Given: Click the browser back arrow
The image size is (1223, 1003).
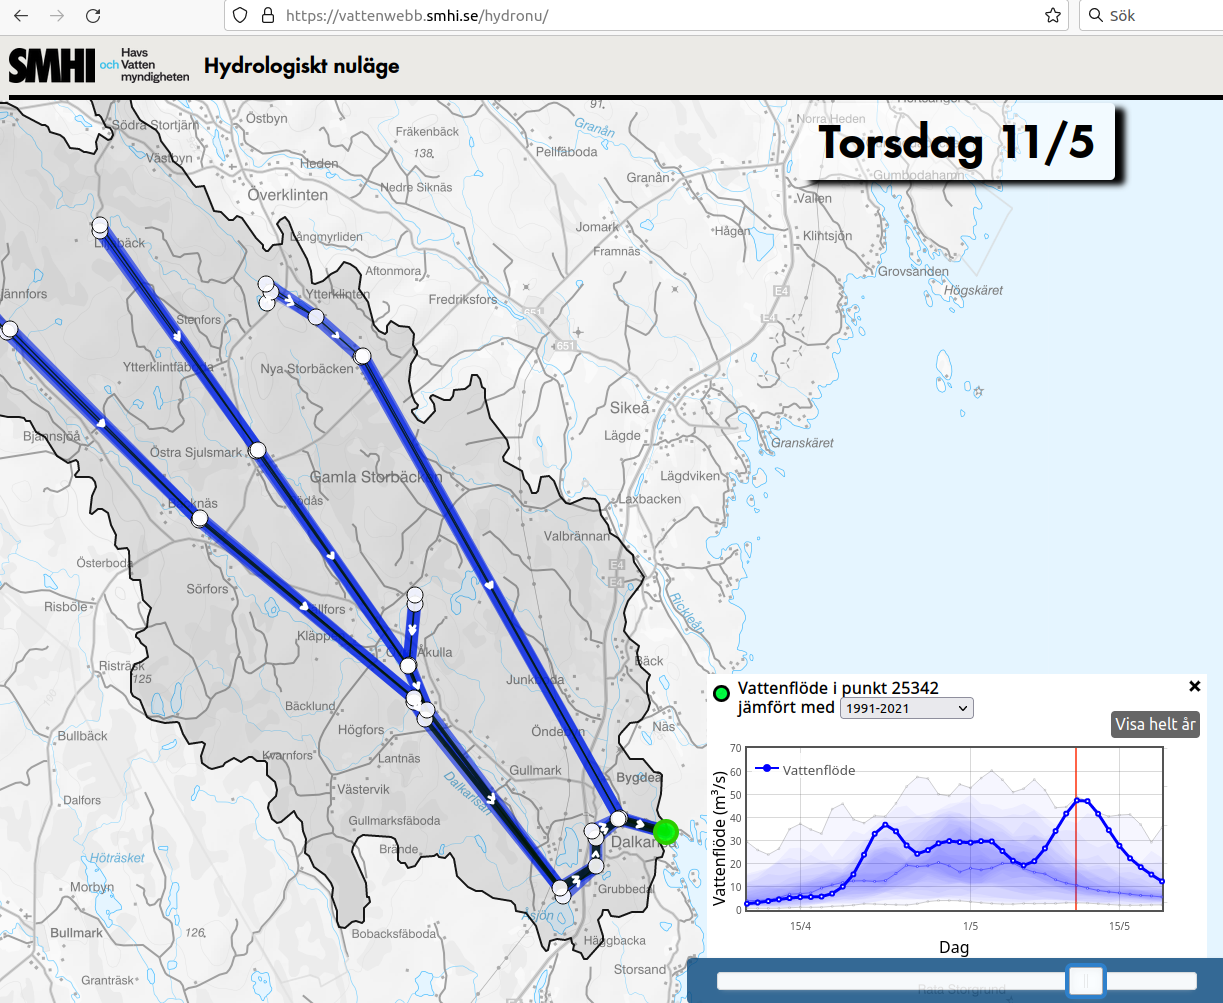Looking at the screenshot, I should 21,16.
